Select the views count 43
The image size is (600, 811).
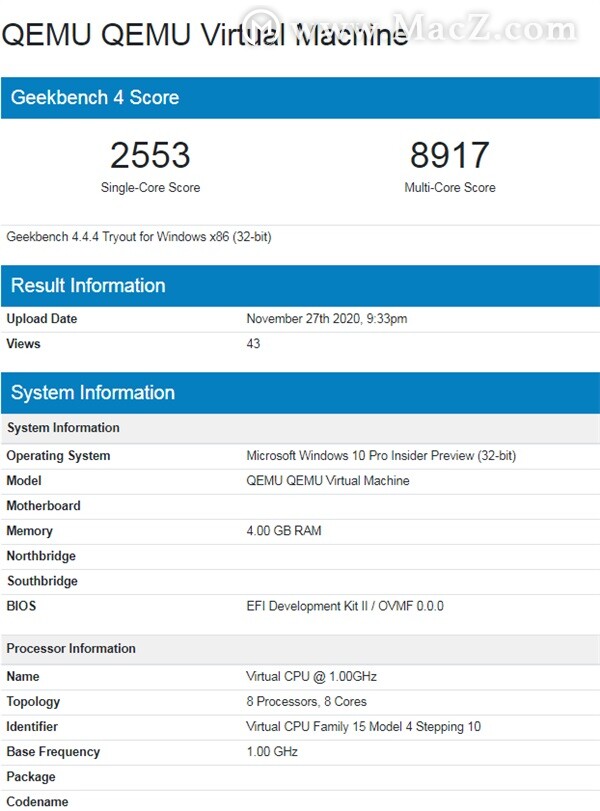[x=253, y=343]
